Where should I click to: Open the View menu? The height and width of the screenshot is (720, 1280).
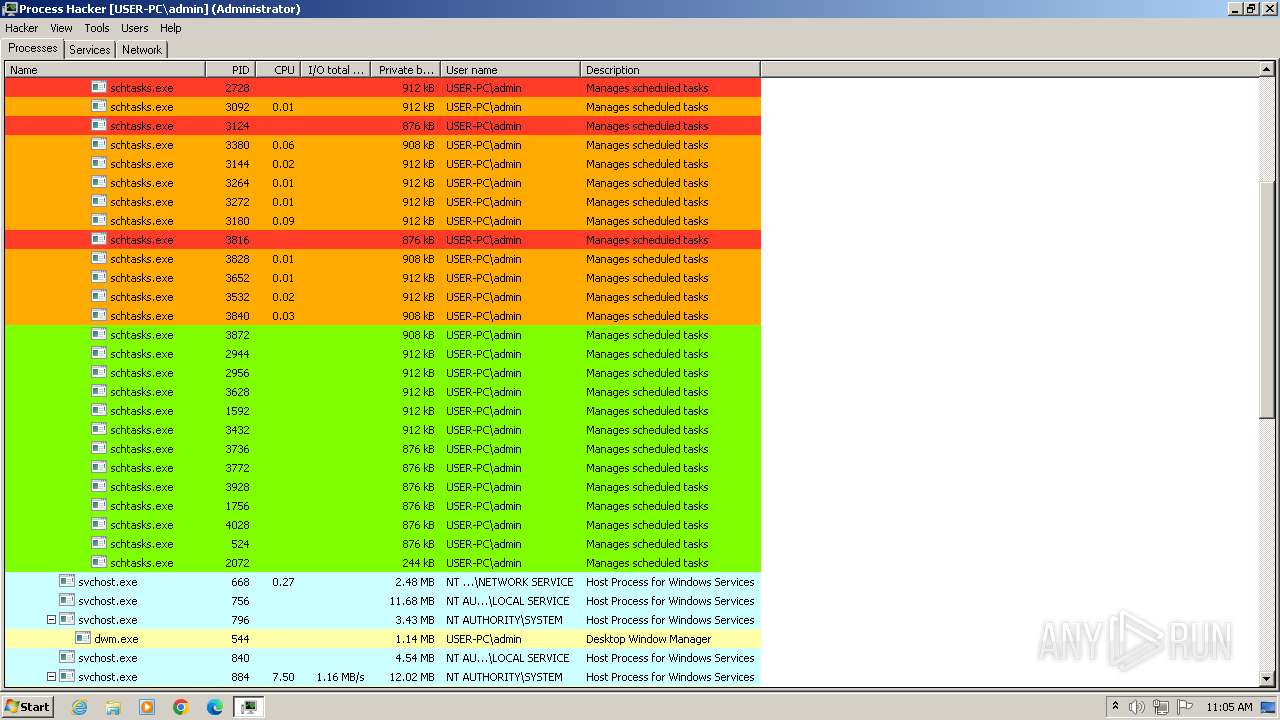(x=61, y=28)
